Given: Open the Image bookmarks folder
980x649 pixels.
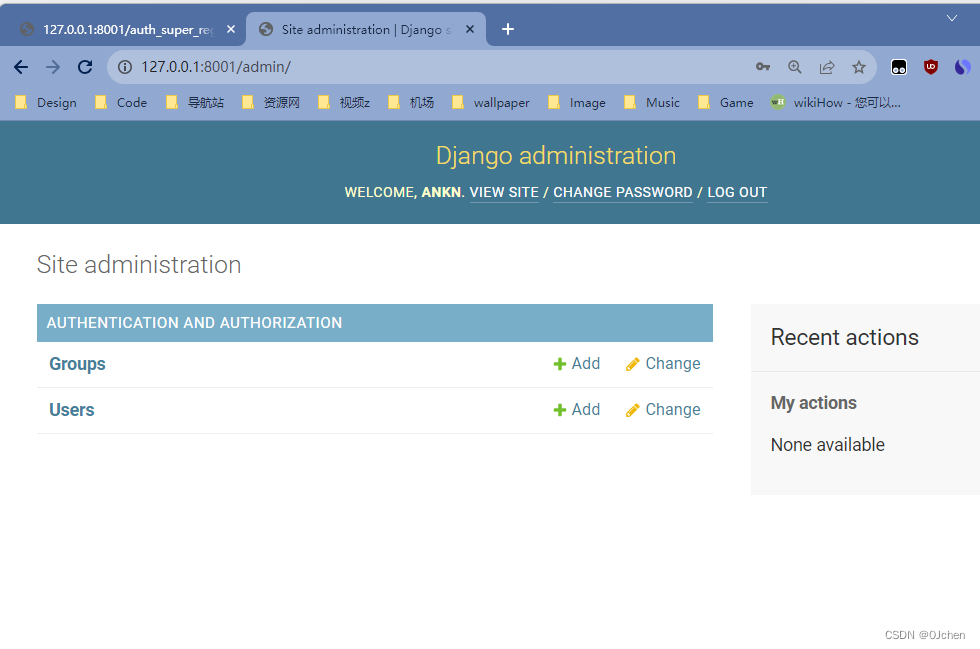Looking at the screenshot, I should click(x=577, y=103).
